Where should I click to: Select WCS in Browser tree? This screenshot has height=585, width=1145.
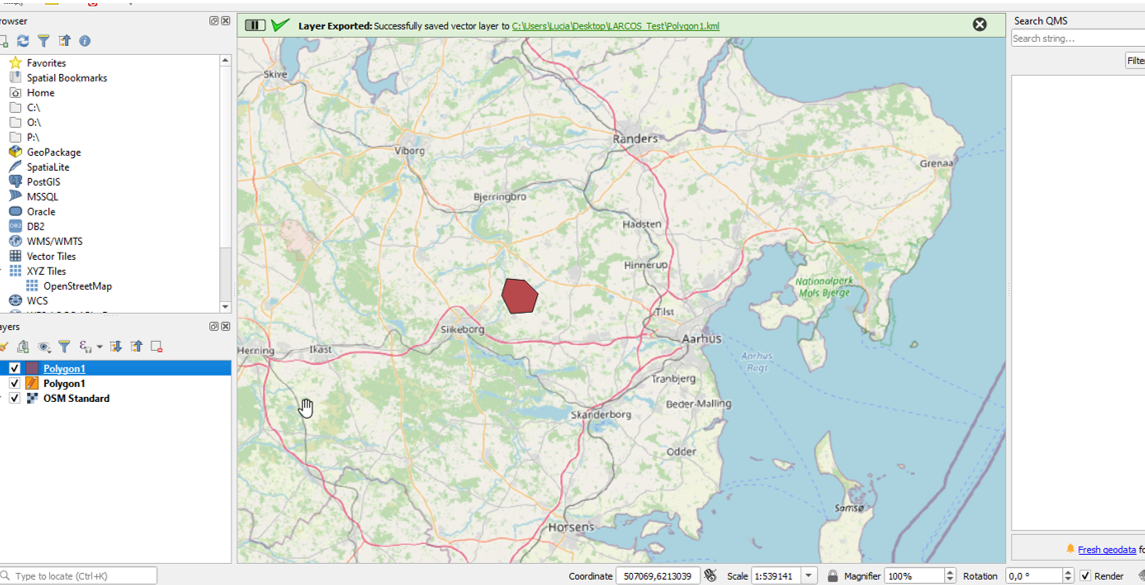pos(37,301)
